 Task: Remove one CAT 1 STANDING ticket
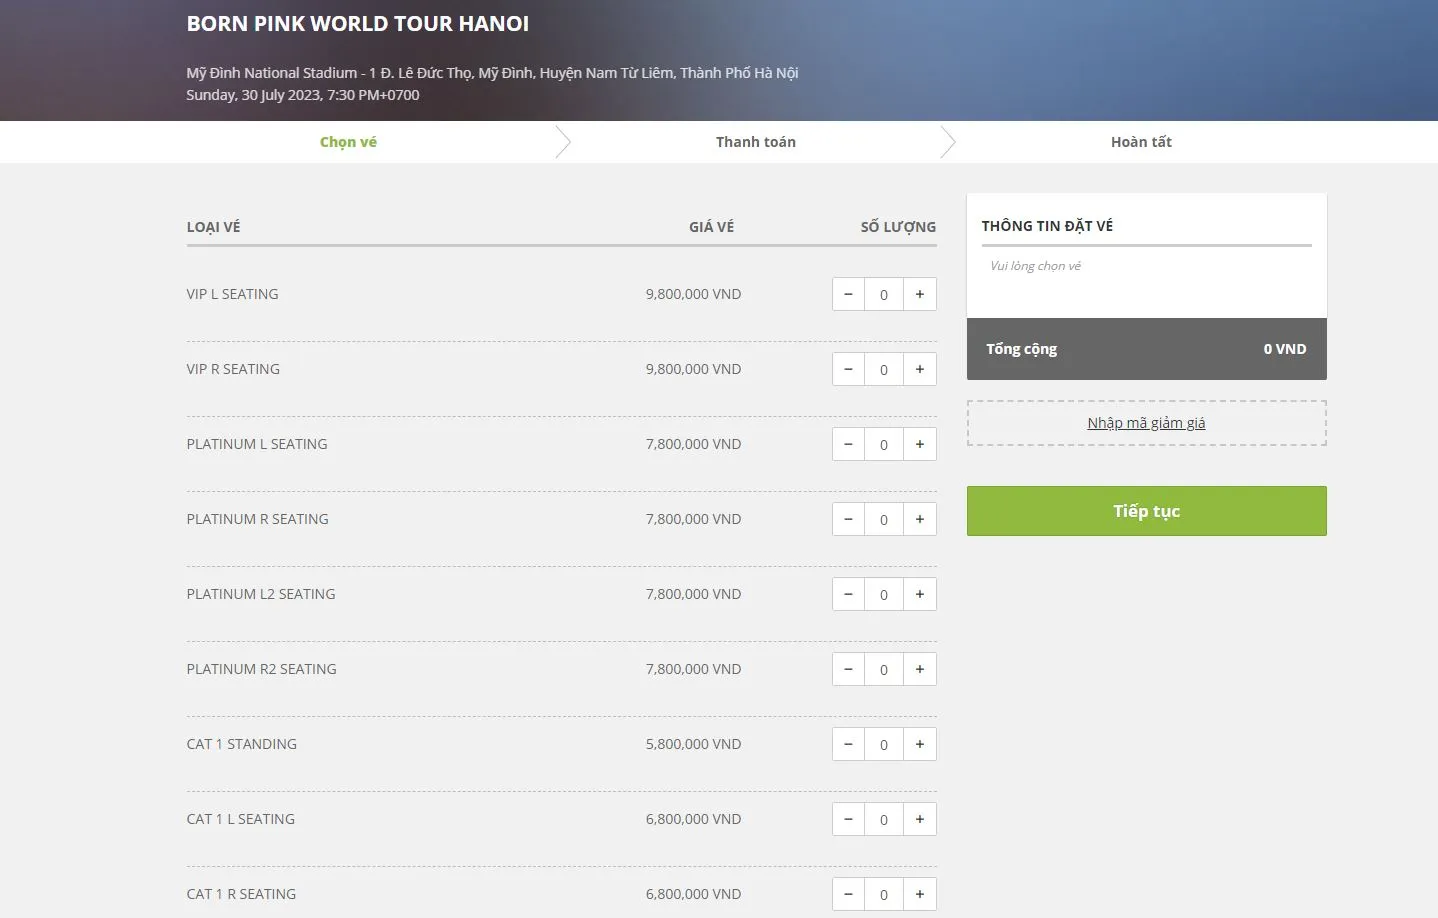pyautogui.click(x=848, y=744)
